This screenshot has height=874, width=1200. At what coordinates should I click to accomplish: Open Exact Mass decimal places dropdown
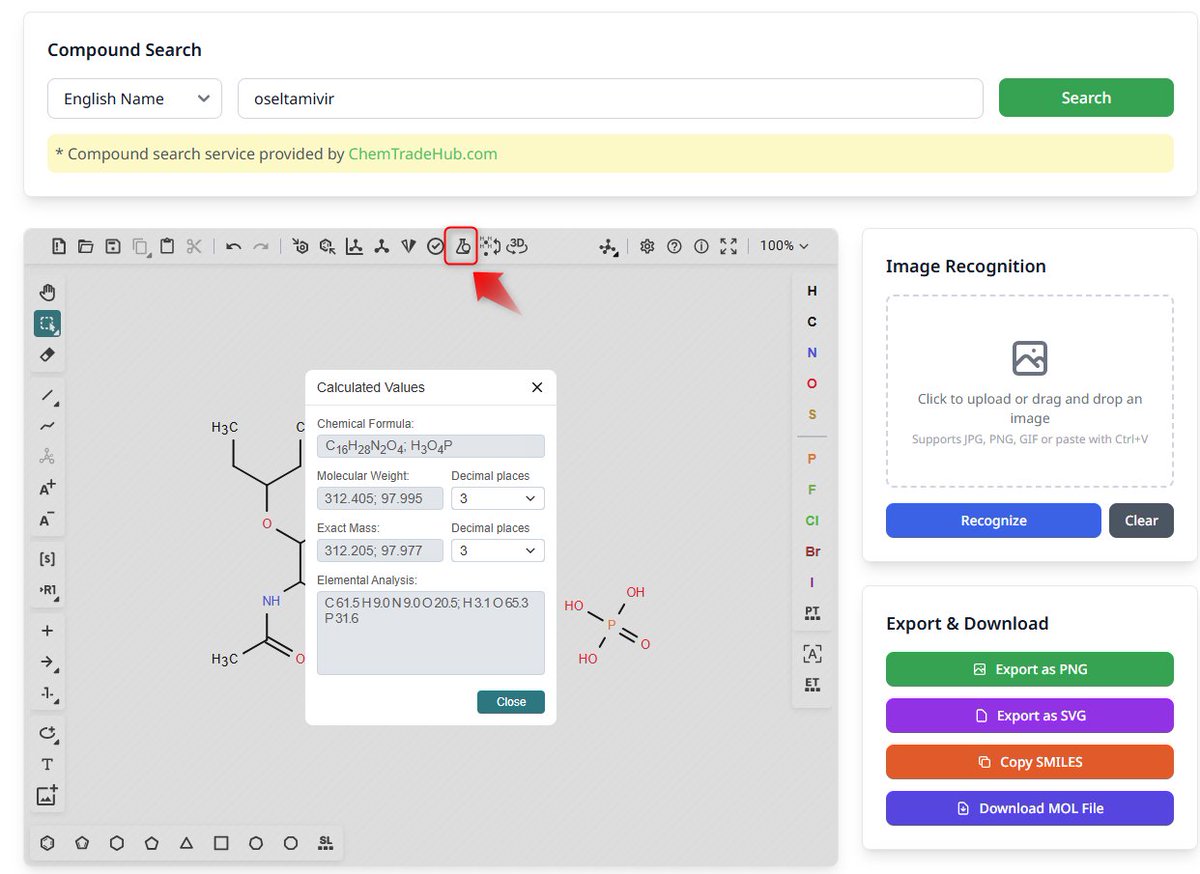(498, 550)
